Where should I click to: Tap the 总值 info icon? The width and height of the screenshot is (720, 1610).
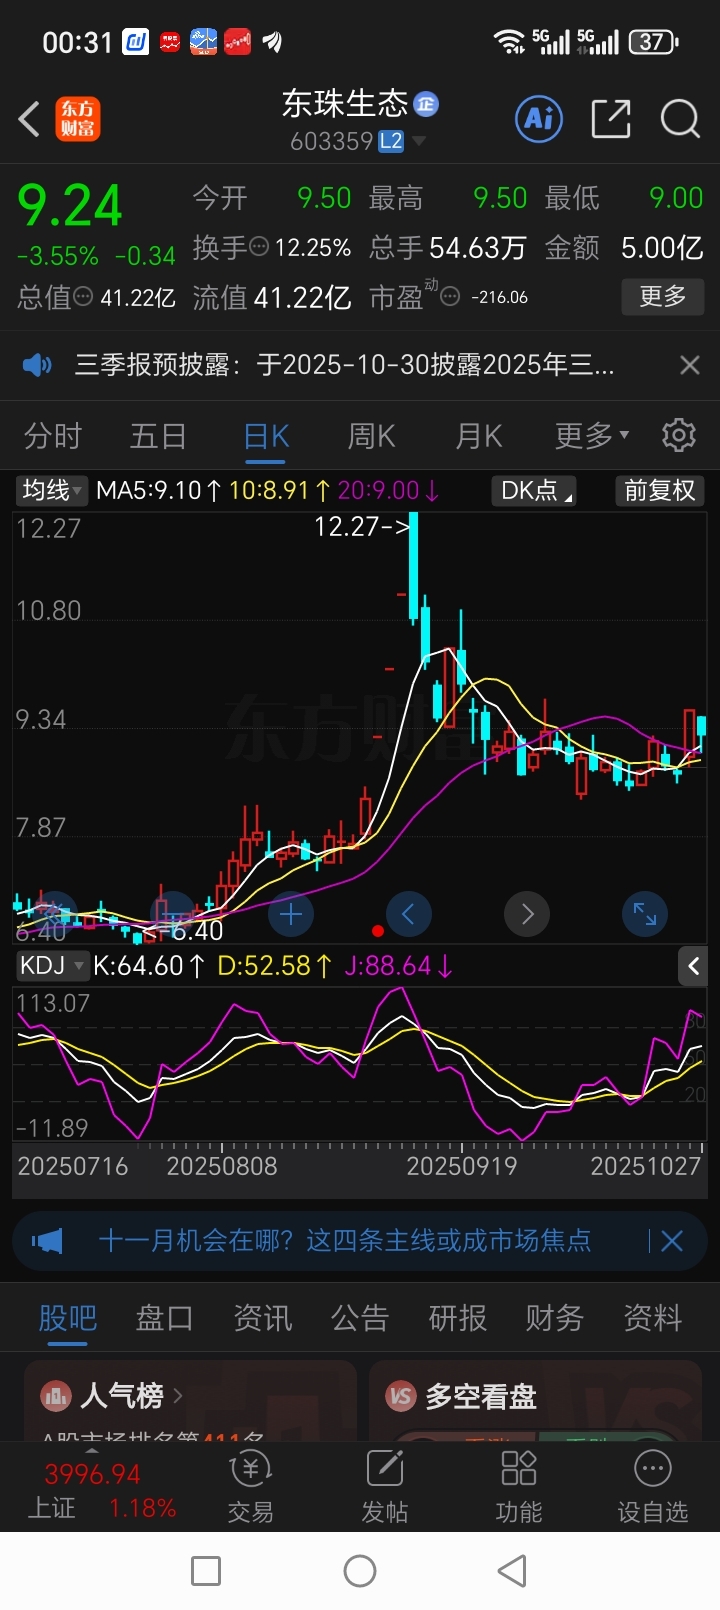(x=84, y=297)
